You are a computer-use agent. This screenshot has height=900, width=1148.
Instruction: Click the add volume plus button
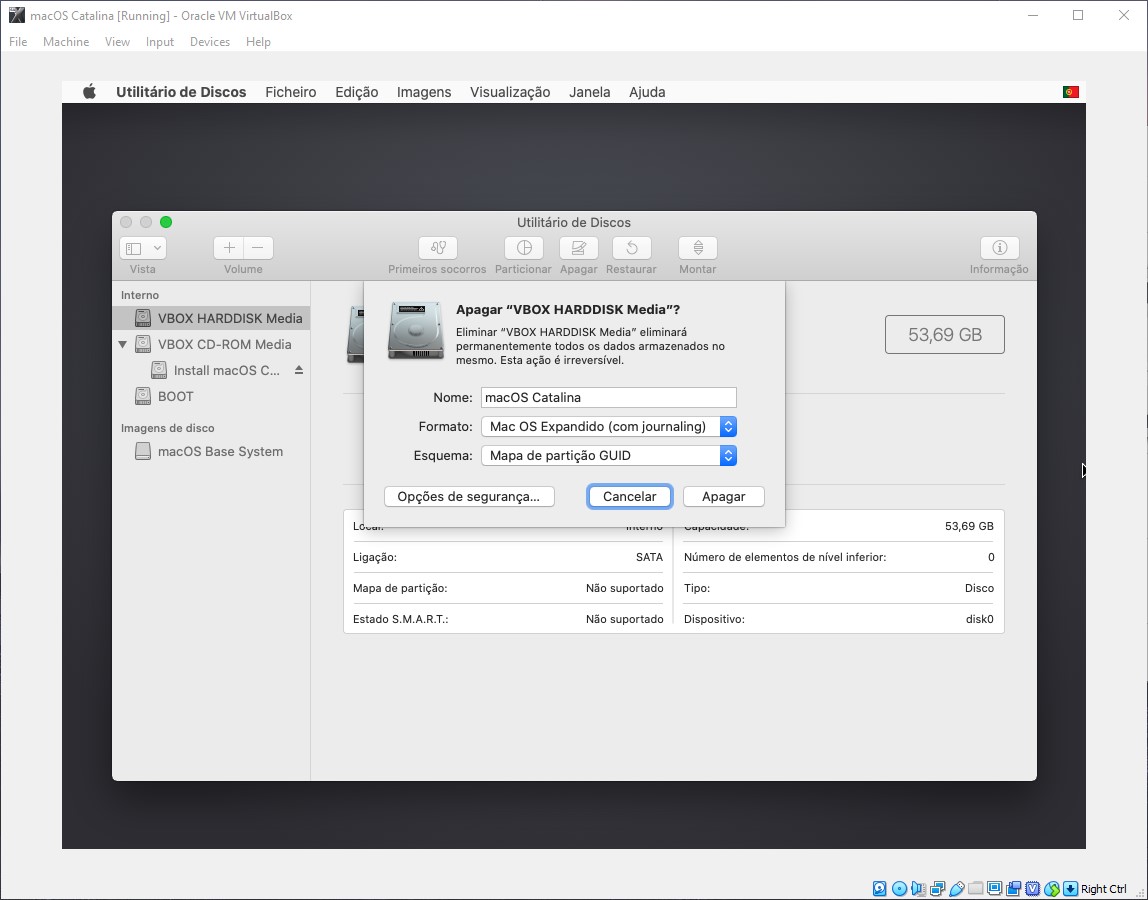(228, 248)
